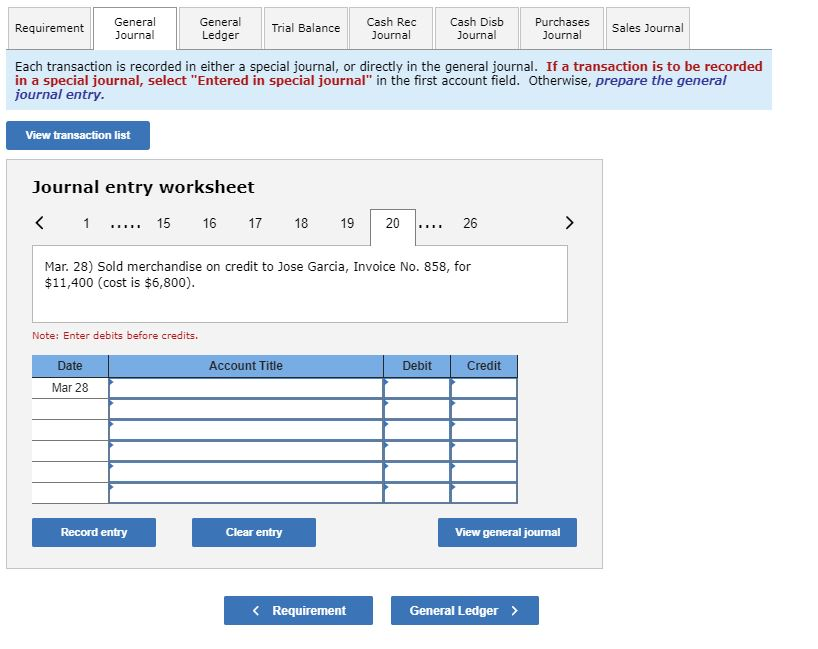Click the Debit column header
Screen dimensions: 818x649
tap(417, 366)
